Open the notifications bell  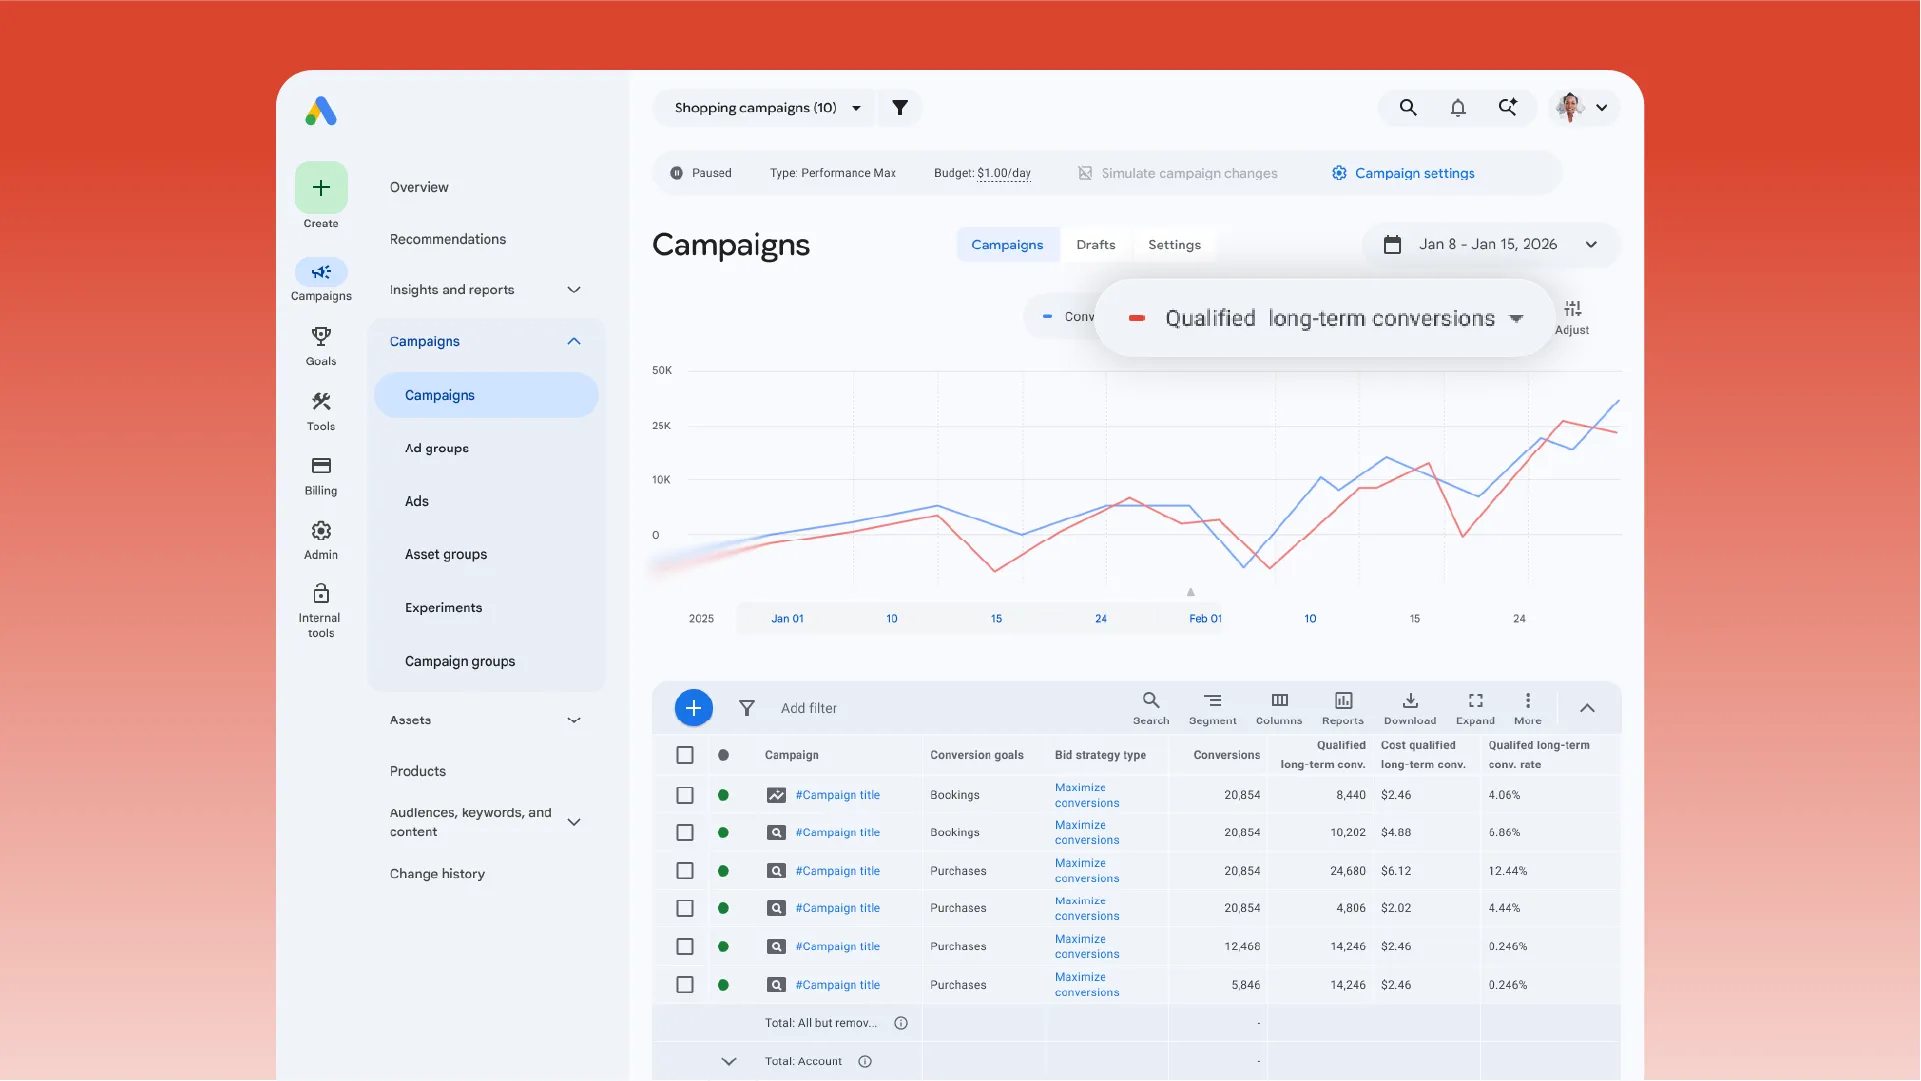pos(1458,108)
